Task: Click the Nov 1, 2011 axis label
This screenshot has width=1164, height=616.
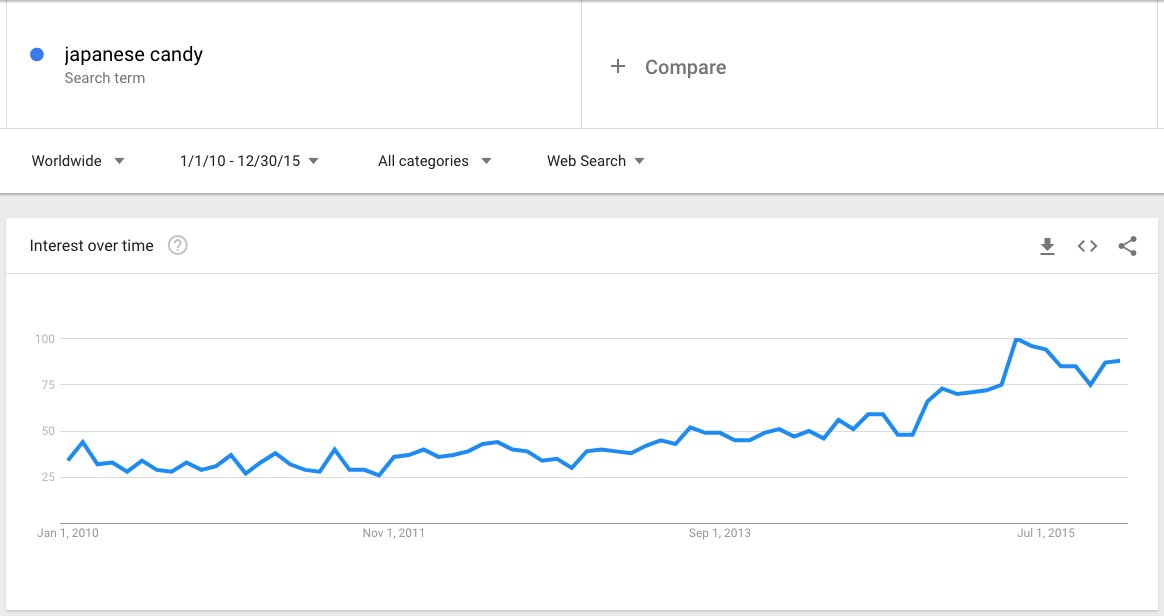Action: point(393,533)
